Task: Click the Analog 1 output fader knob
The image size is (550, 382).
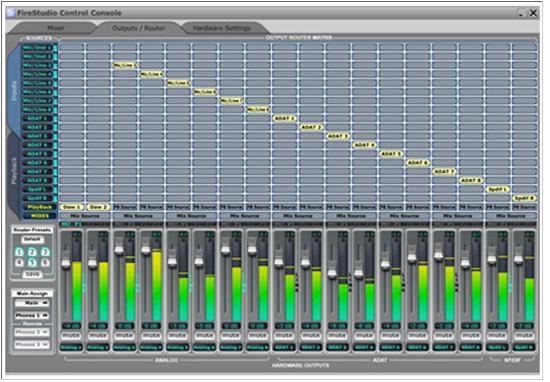Action: tap(66, 263)
